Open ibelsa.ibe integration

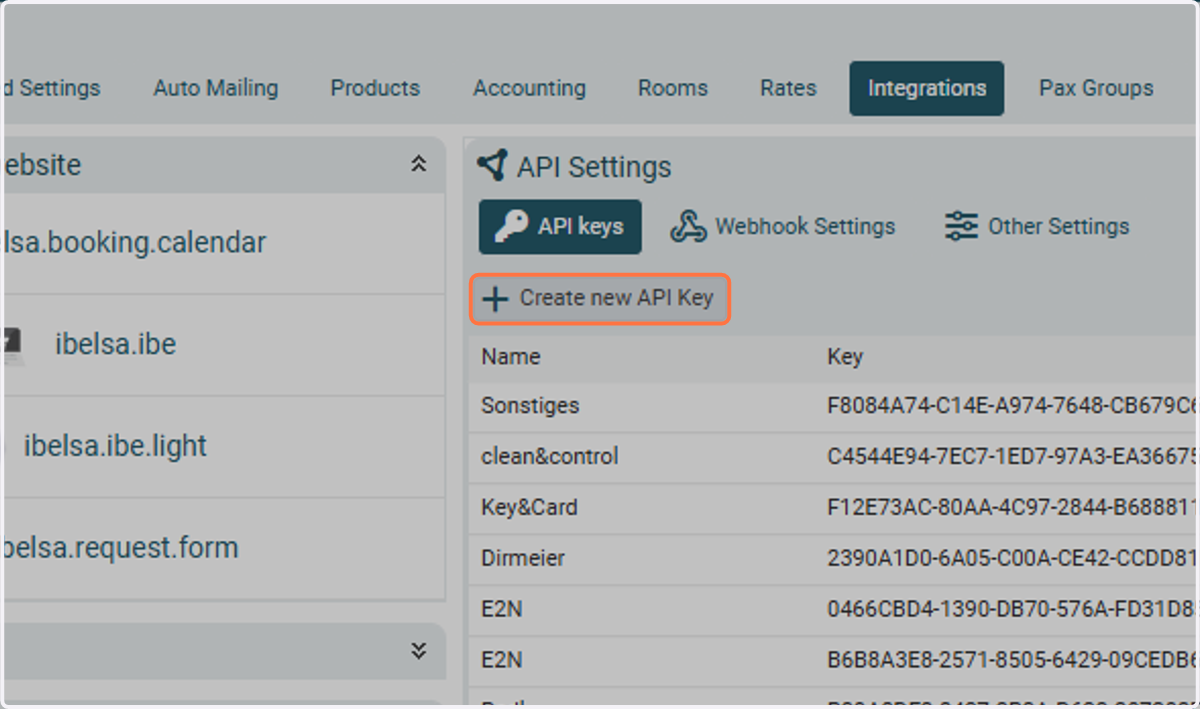[x=115, y=345]
